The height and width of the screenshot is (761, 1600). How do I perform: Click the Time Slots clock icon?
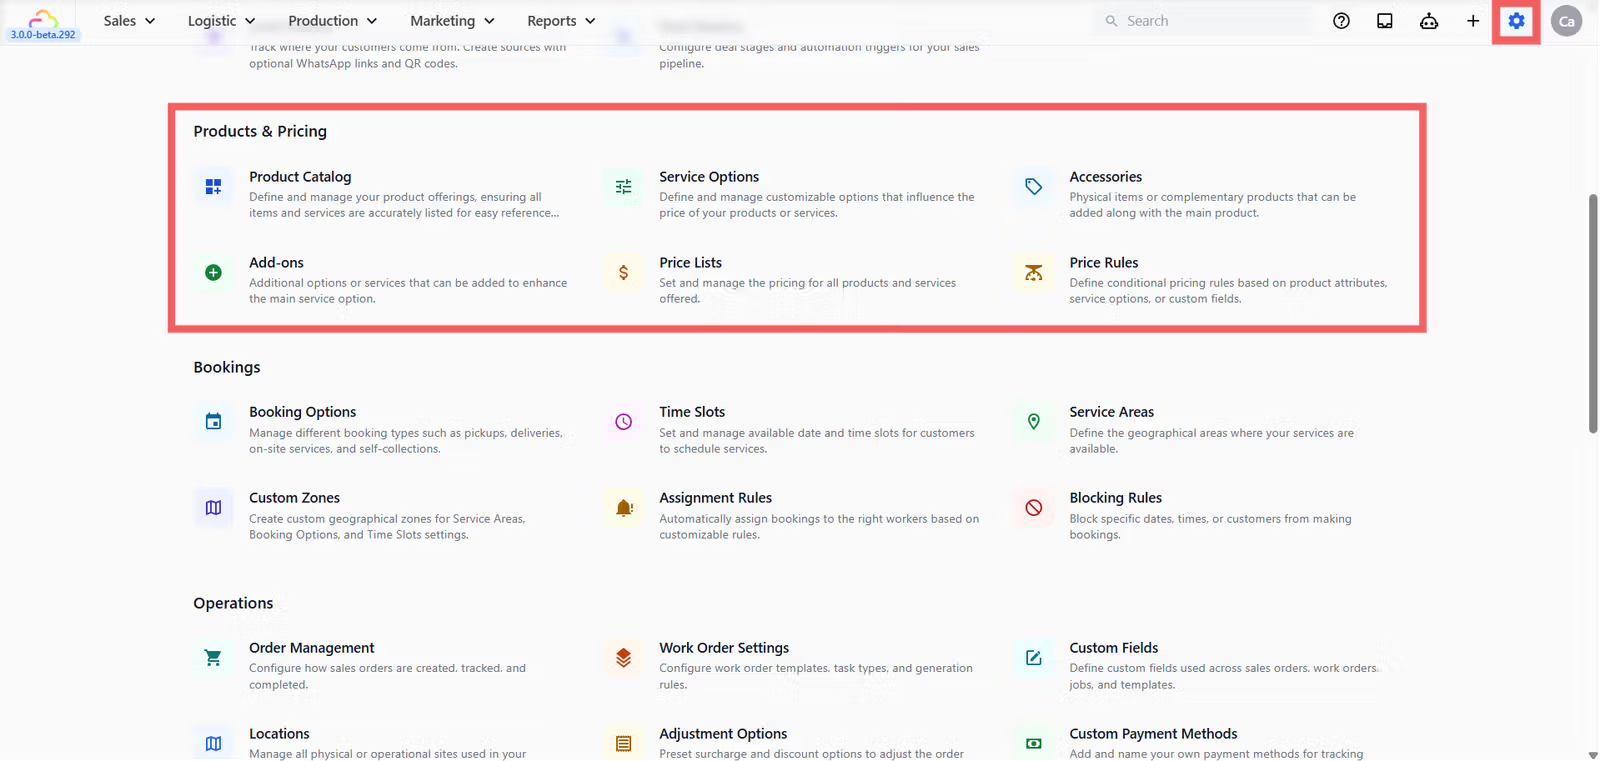click(623, 422)
